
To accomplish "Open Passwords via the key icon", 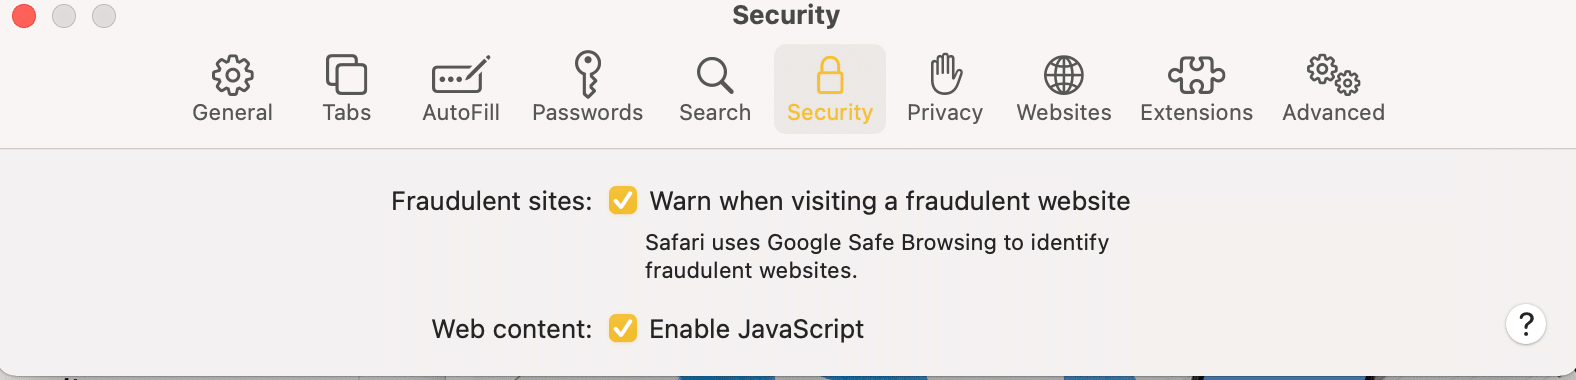I will click(588, 74).
